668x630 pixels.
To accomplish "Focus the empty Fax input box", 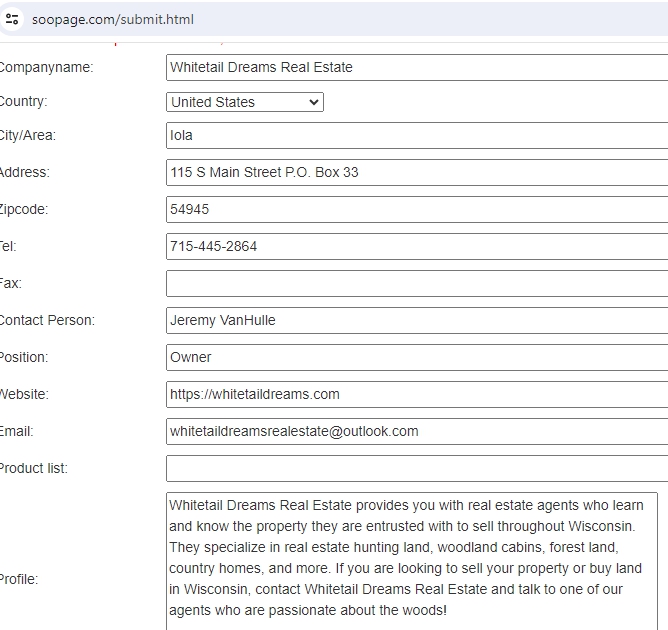I will point(416,283).
